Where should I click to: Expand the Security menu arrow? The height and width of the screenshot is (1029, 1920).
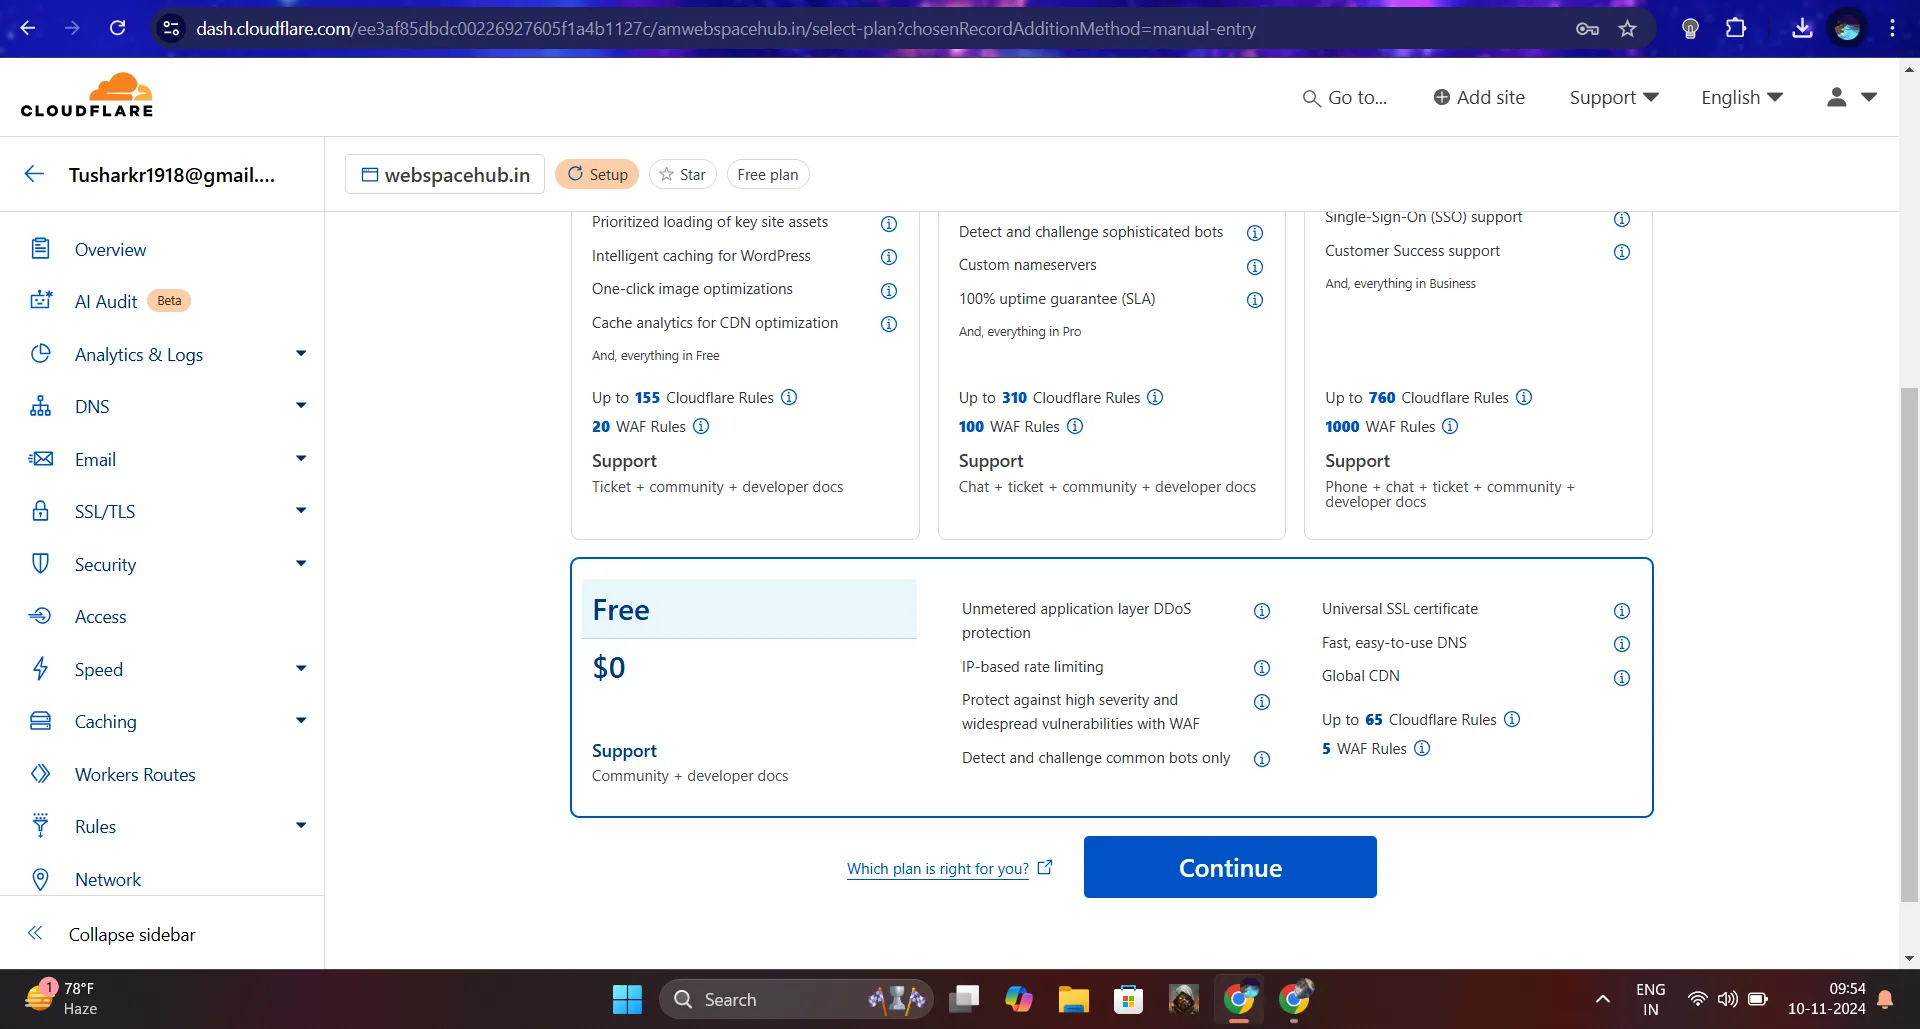tap(301, 563)
